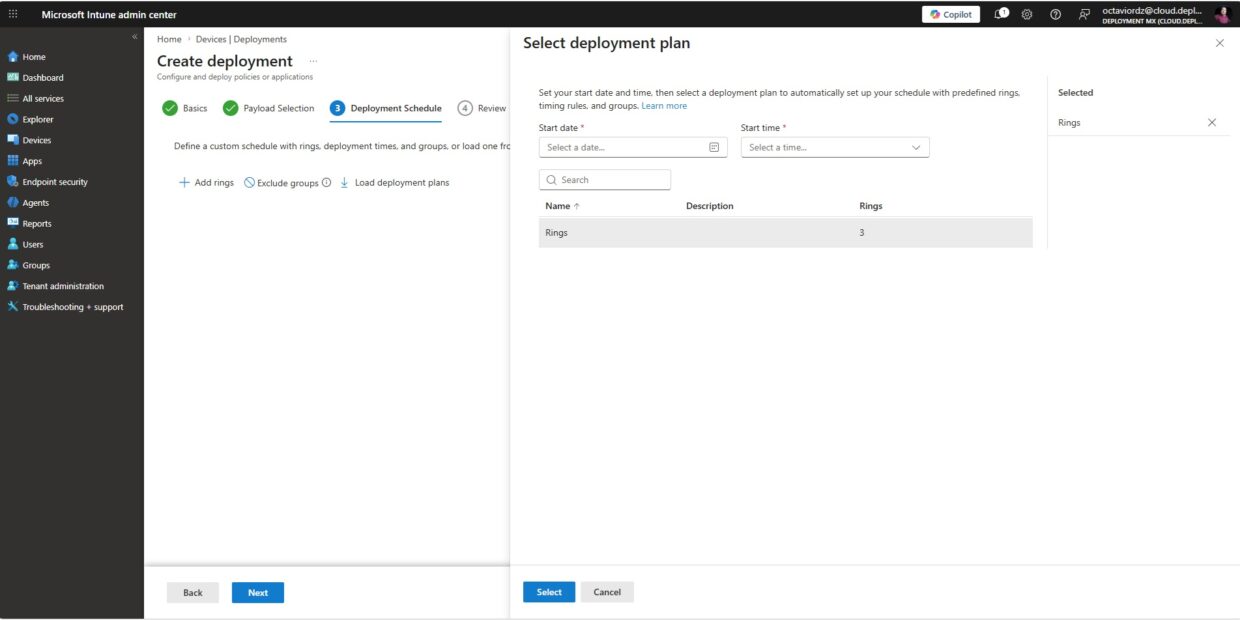Close the Select deployment plan panel
This screenshot has height=620, width=1240.
click(1219, 43)
